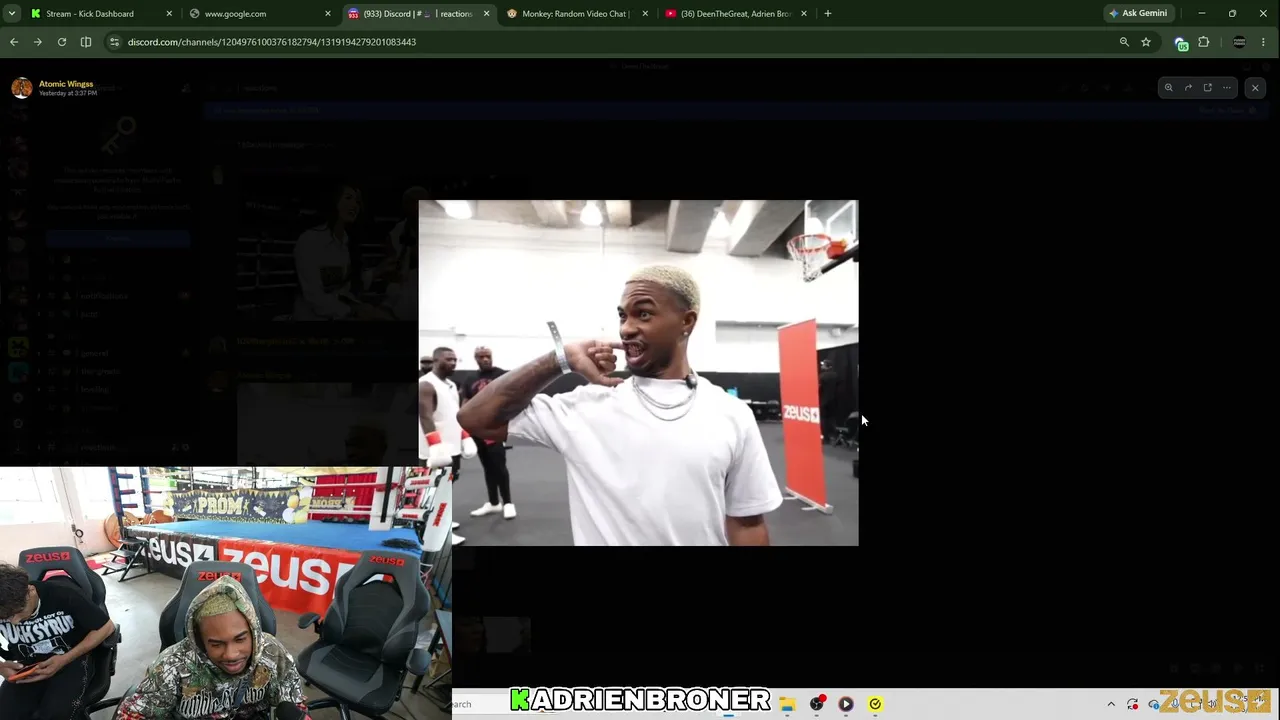
Task: Click the Atomic Wingss username
Action: (66, 84)
